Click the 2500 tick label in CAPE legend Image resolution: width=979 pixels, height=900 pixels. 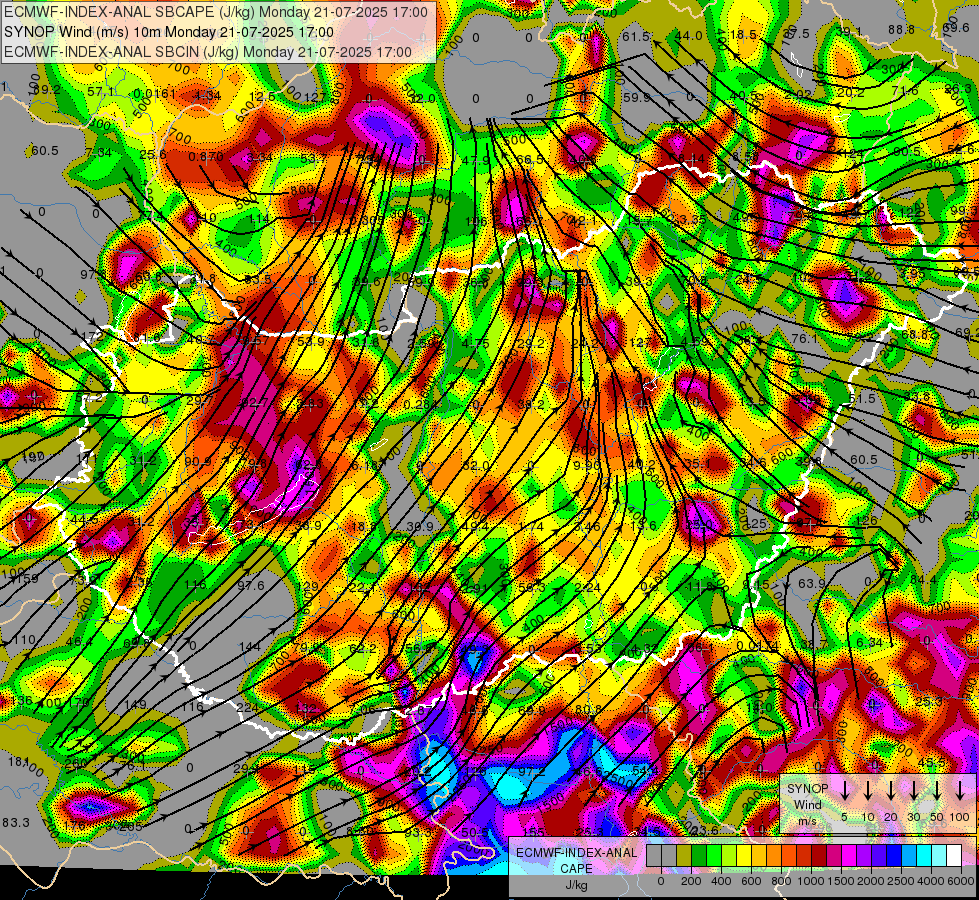tap(901, 881)
